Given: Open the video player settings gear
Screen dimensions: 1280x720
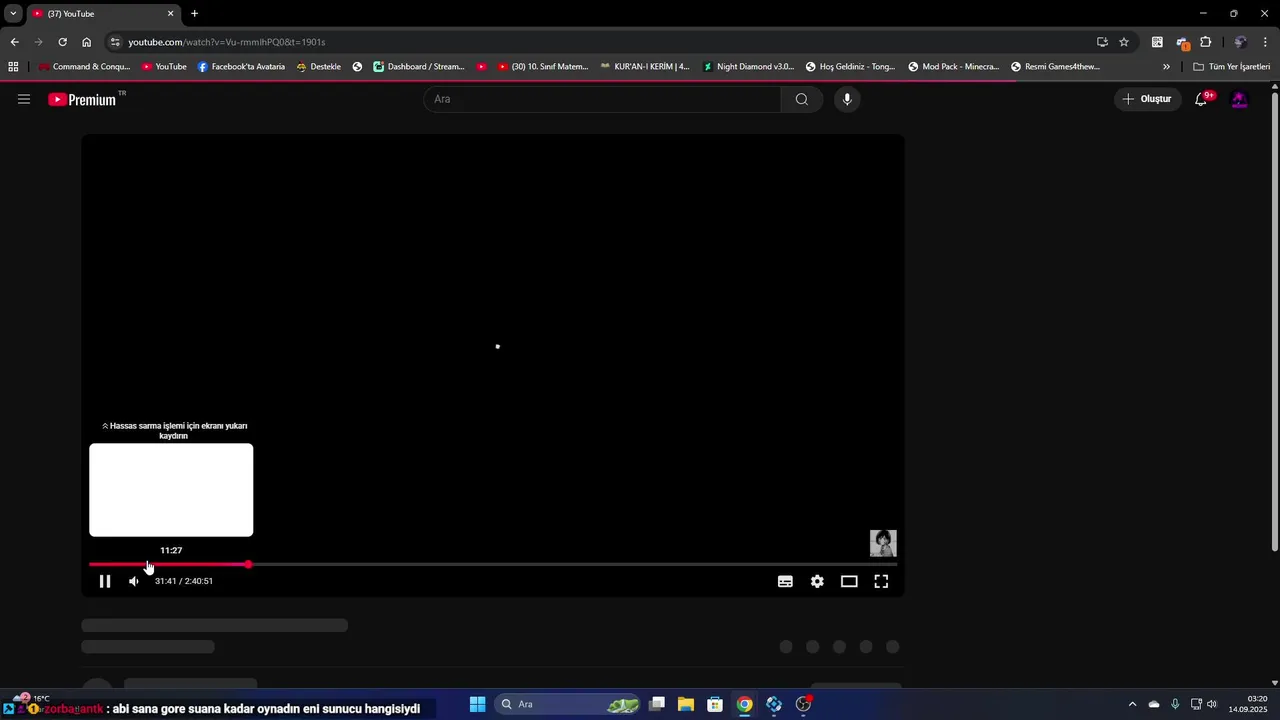Looking at the screenshot, I should tap(817, 581).
